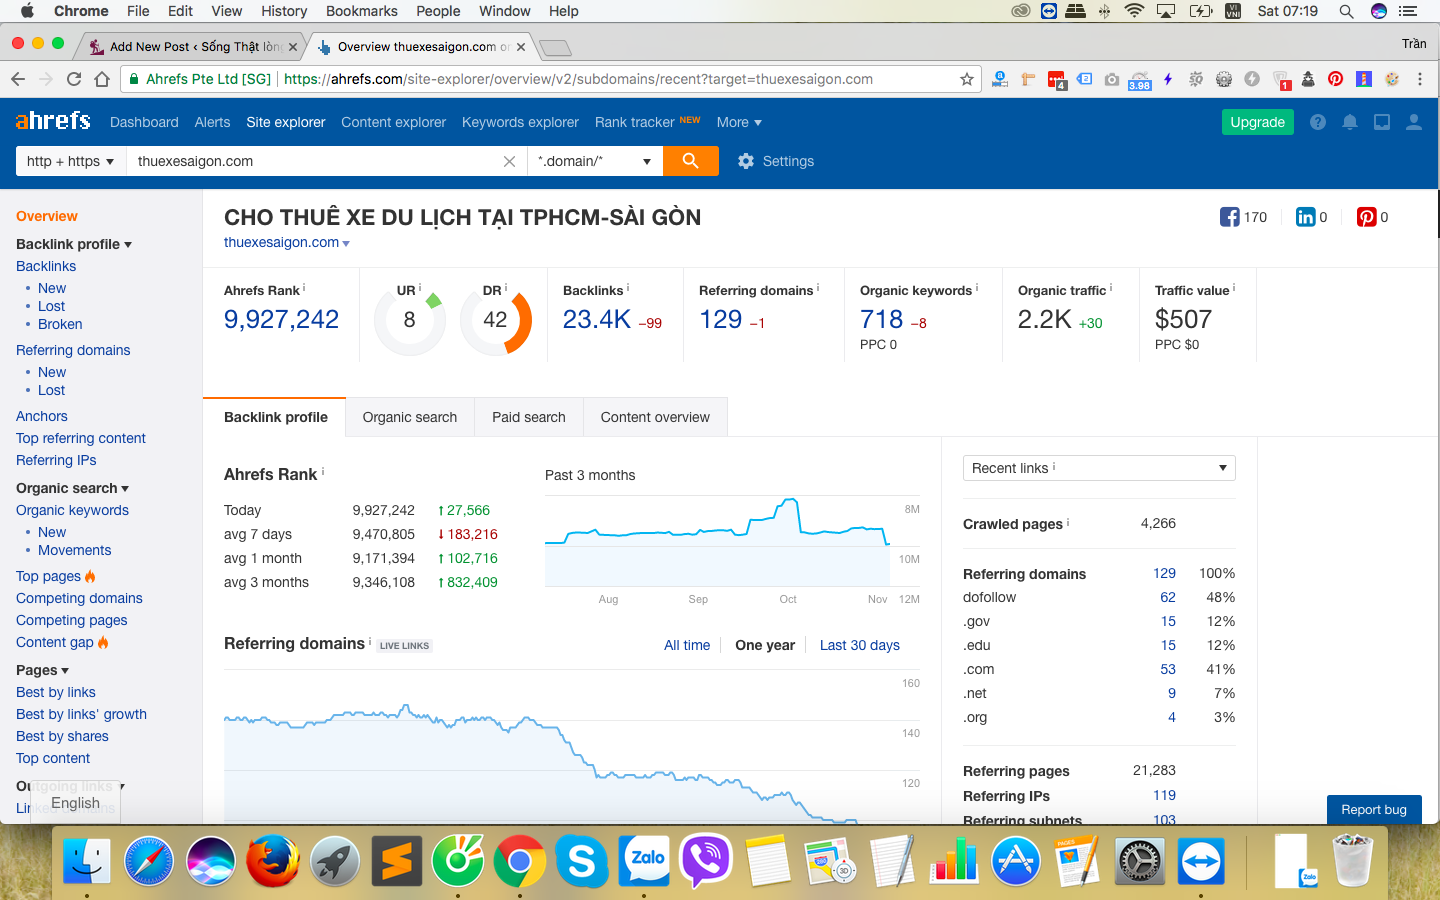1440x900 pixels.
Task: Click the dofollow count 62
Action: [x=1168, y=597]
